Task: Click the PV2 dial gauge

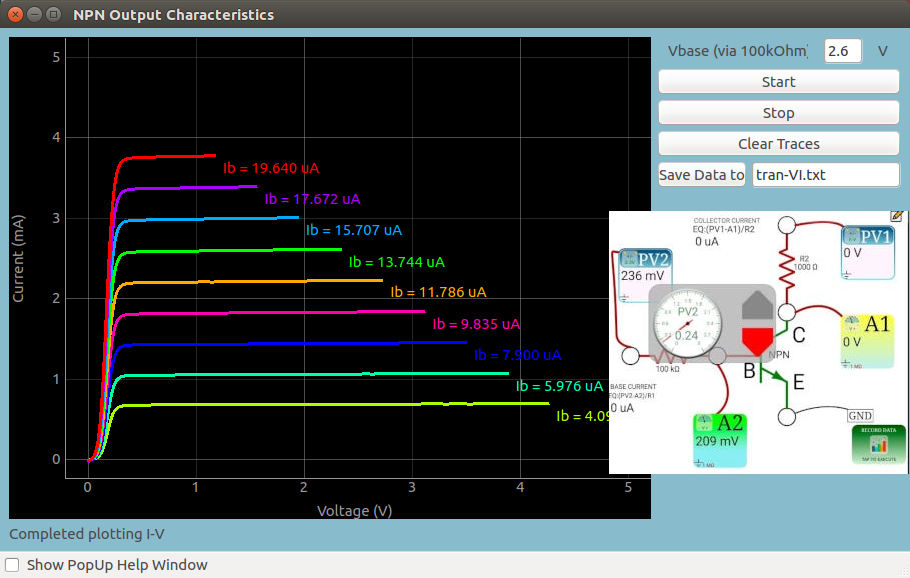Action: point(687,330)
